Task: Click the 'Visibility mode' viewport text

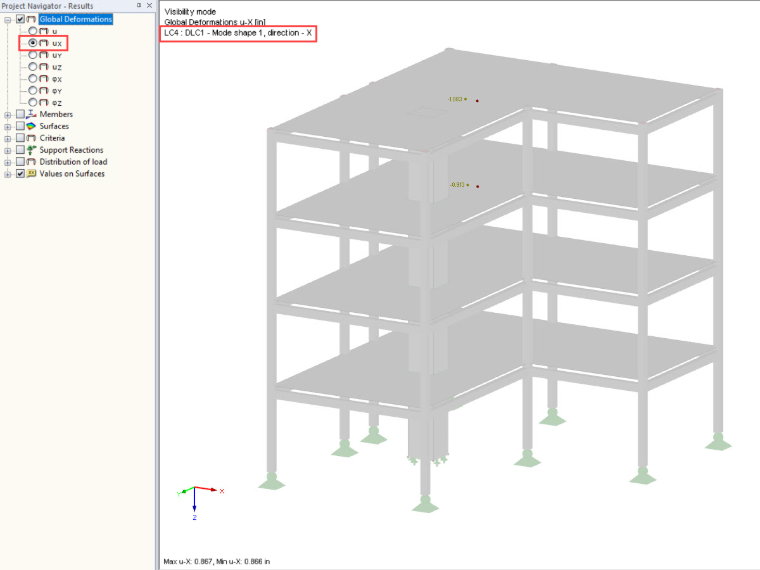Action: (x=190, y=12)
